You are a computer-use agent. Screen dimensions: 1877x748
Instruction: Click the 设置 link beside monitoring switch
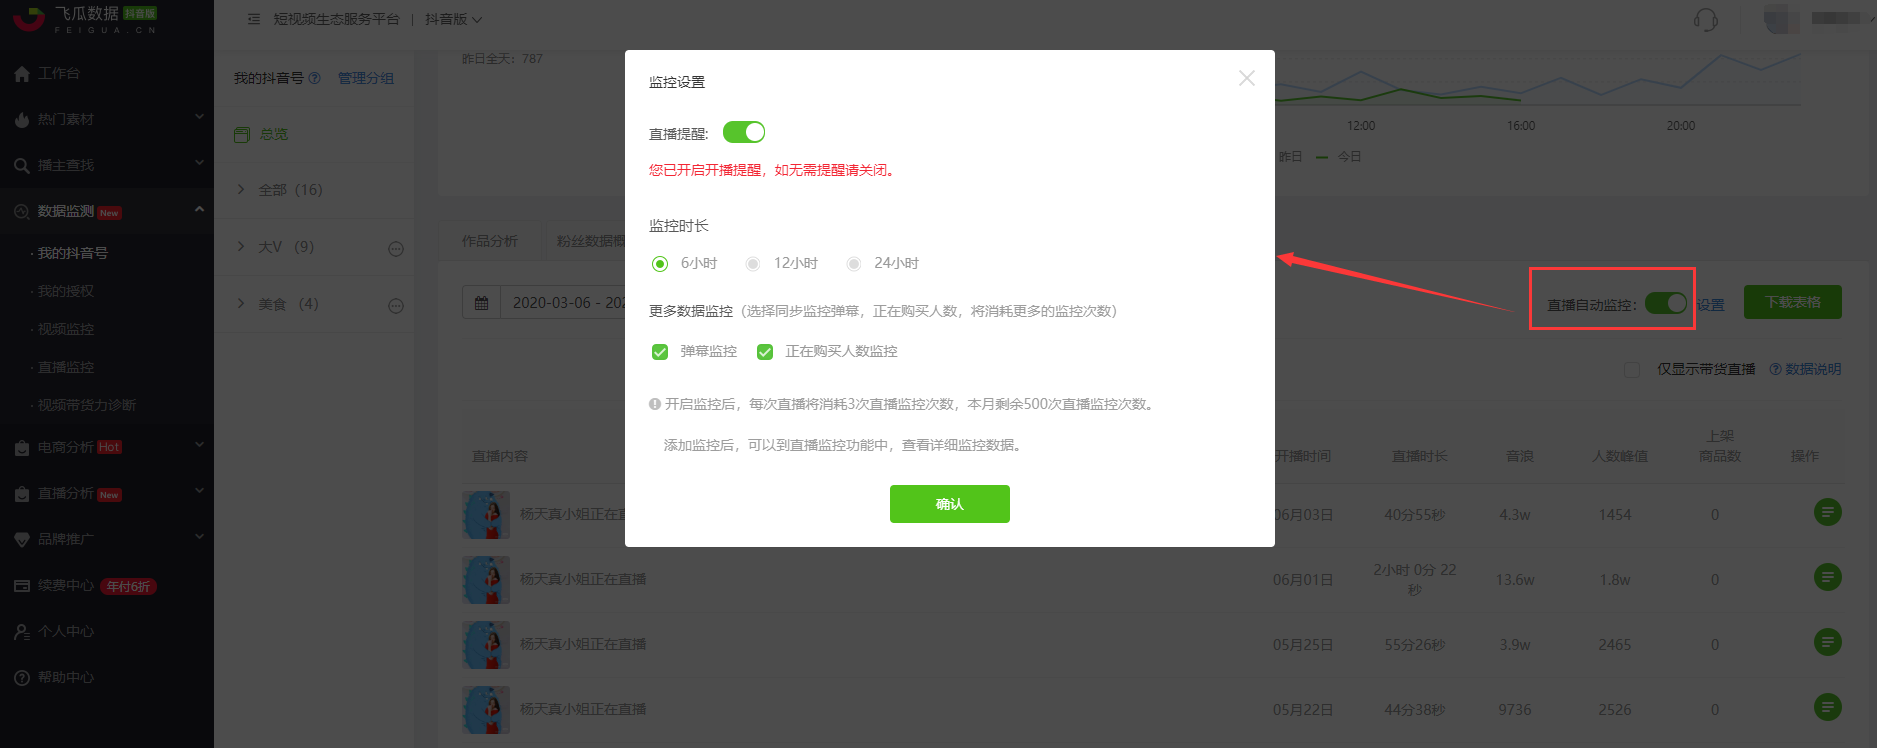click(x=1711, y=306)
